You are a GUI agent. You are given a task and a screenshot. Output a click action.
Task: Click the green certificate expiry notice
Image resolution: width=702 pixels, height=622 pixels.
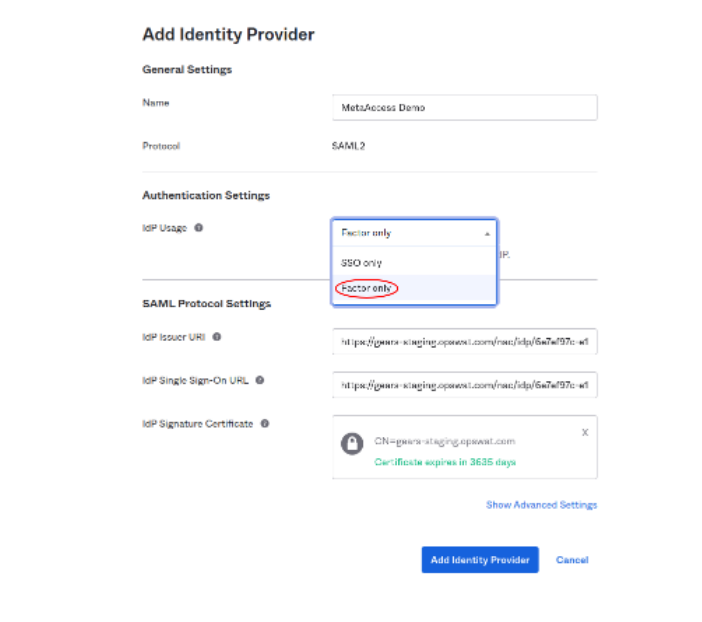click(x=445, y=462)
